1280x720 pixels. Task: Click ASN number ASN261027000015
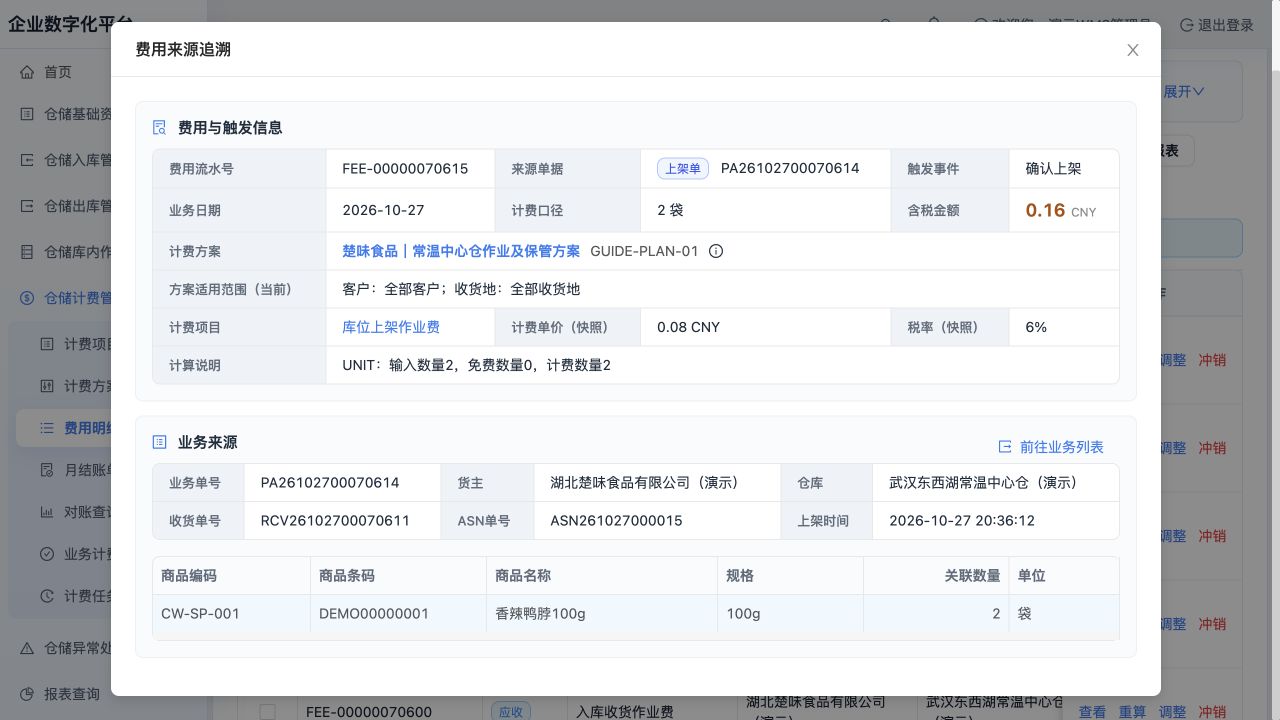616,521
